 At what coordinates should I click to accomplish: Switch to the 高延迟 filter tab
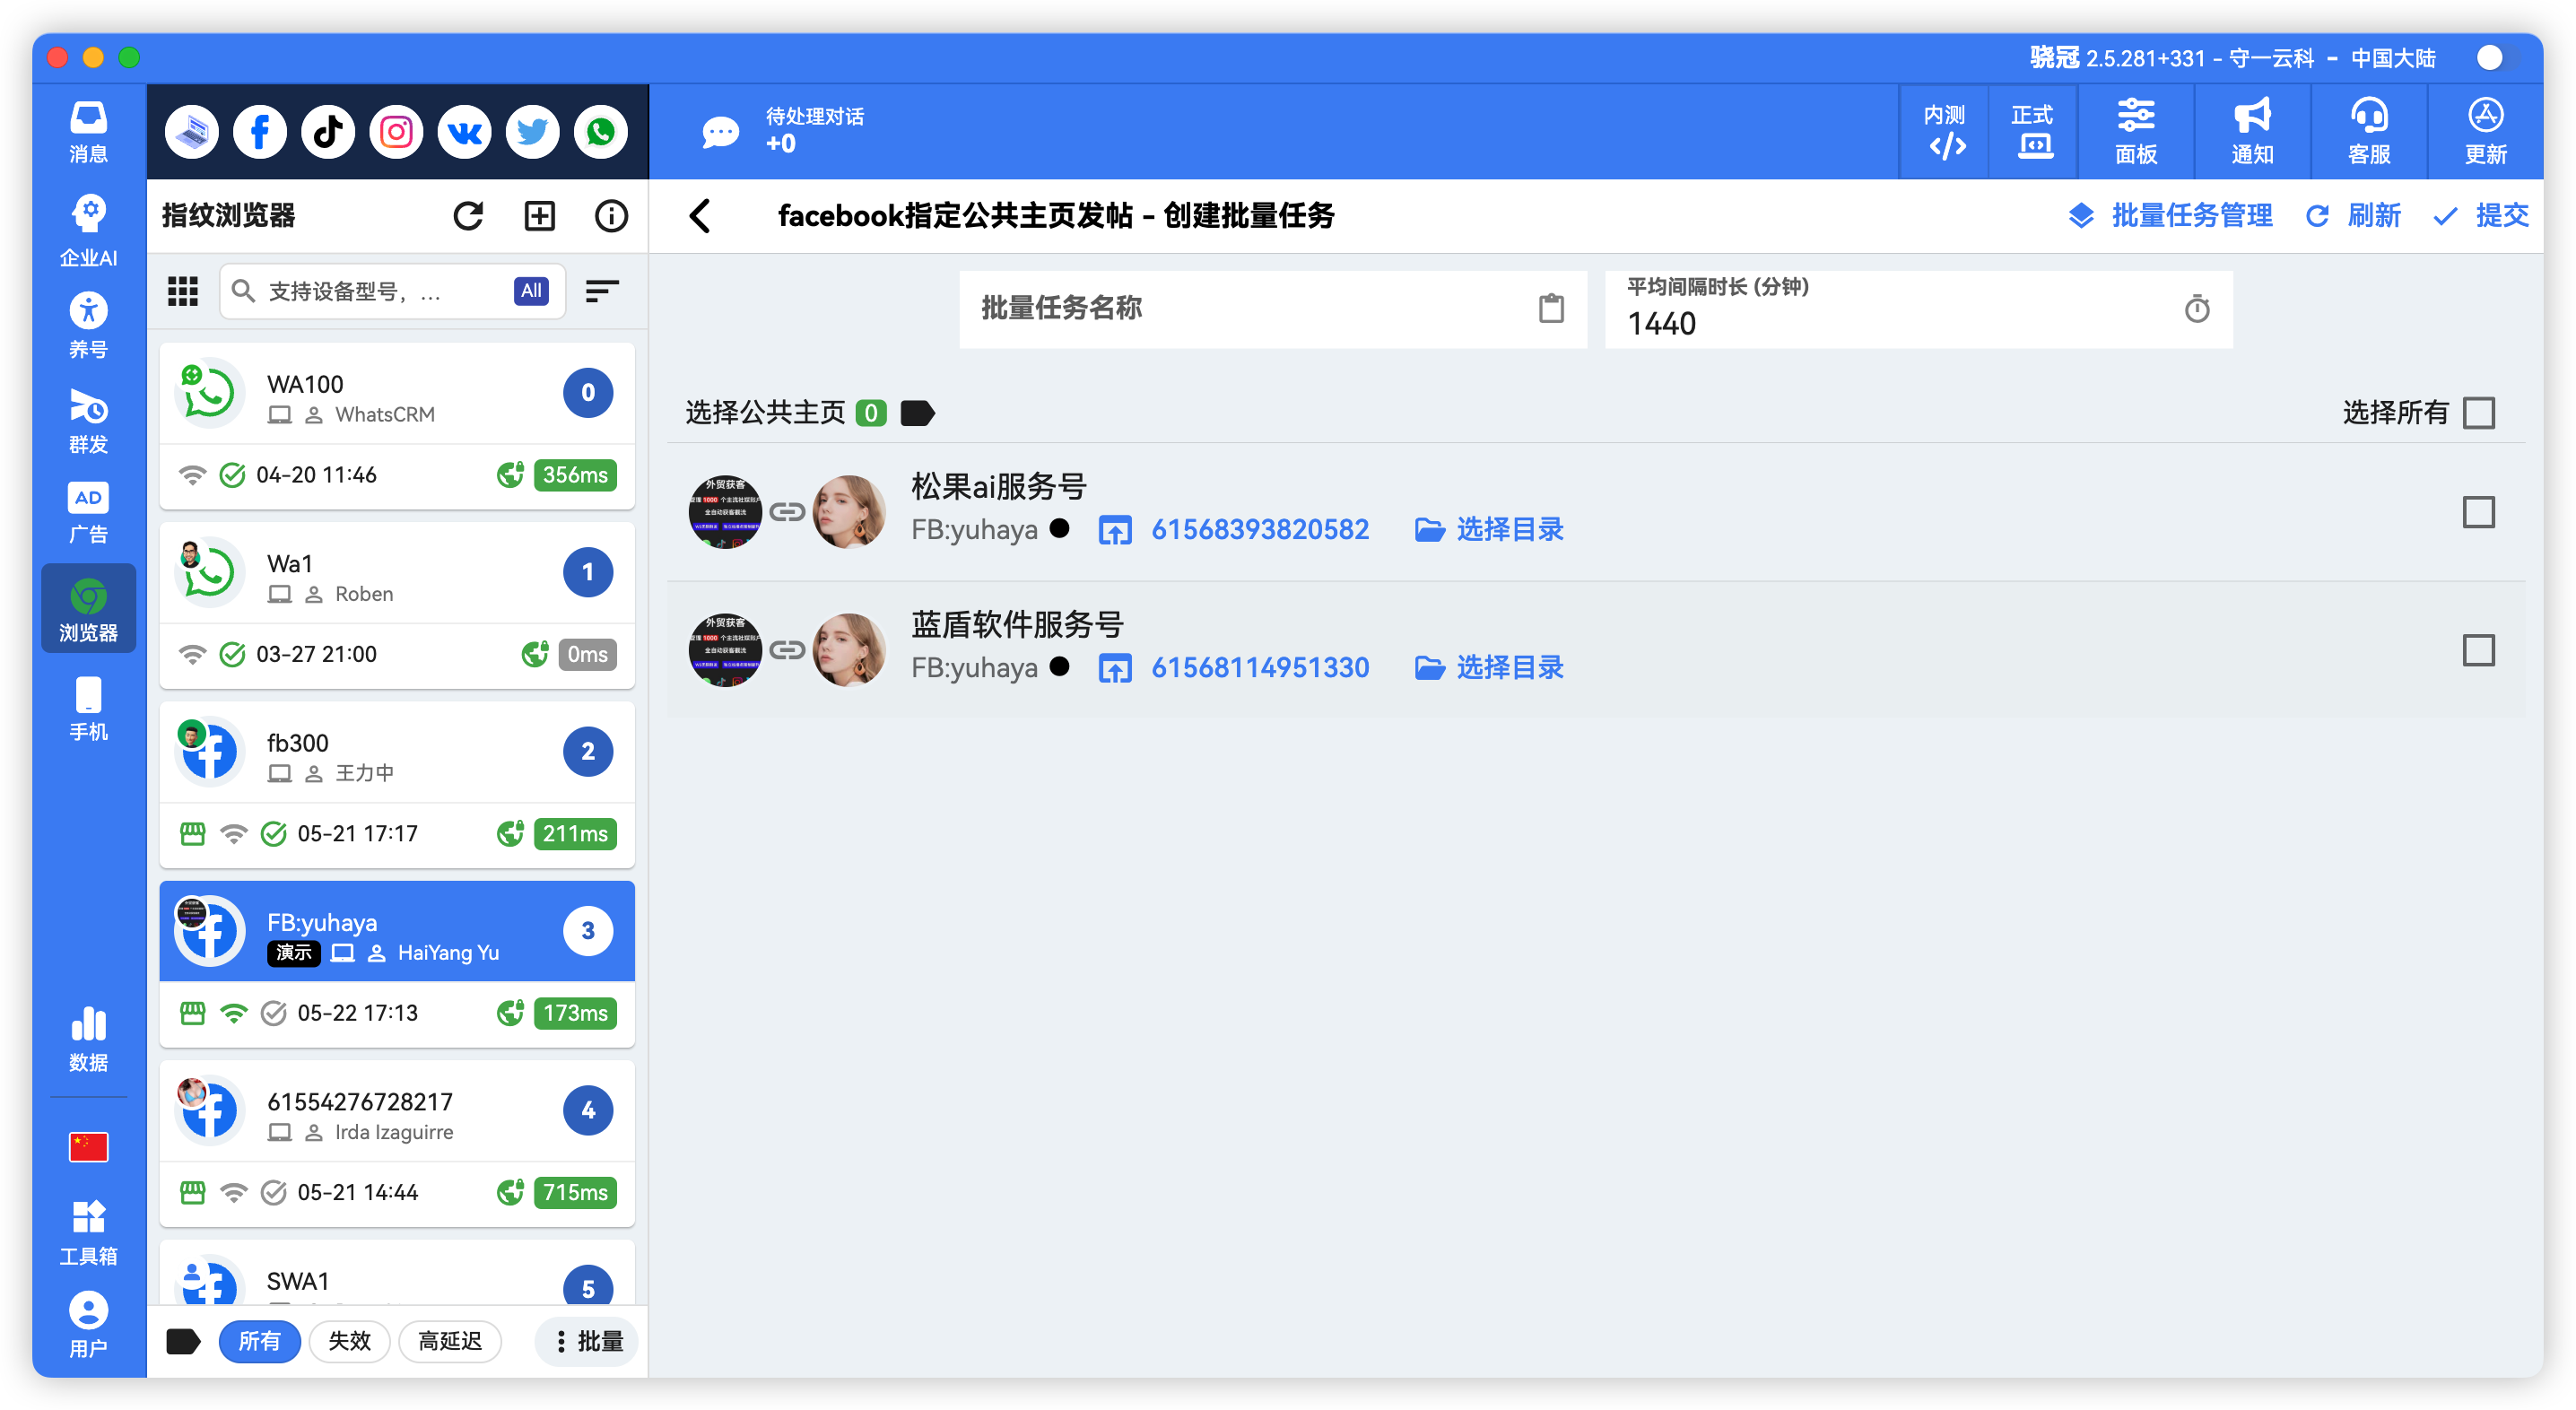450,1342
